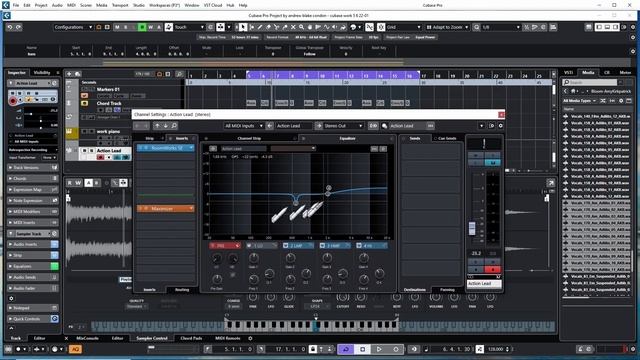Image resolution: width=640 pixels, height=360 pixels.
Task: Open the Studio menu
Action: (139, 5)
